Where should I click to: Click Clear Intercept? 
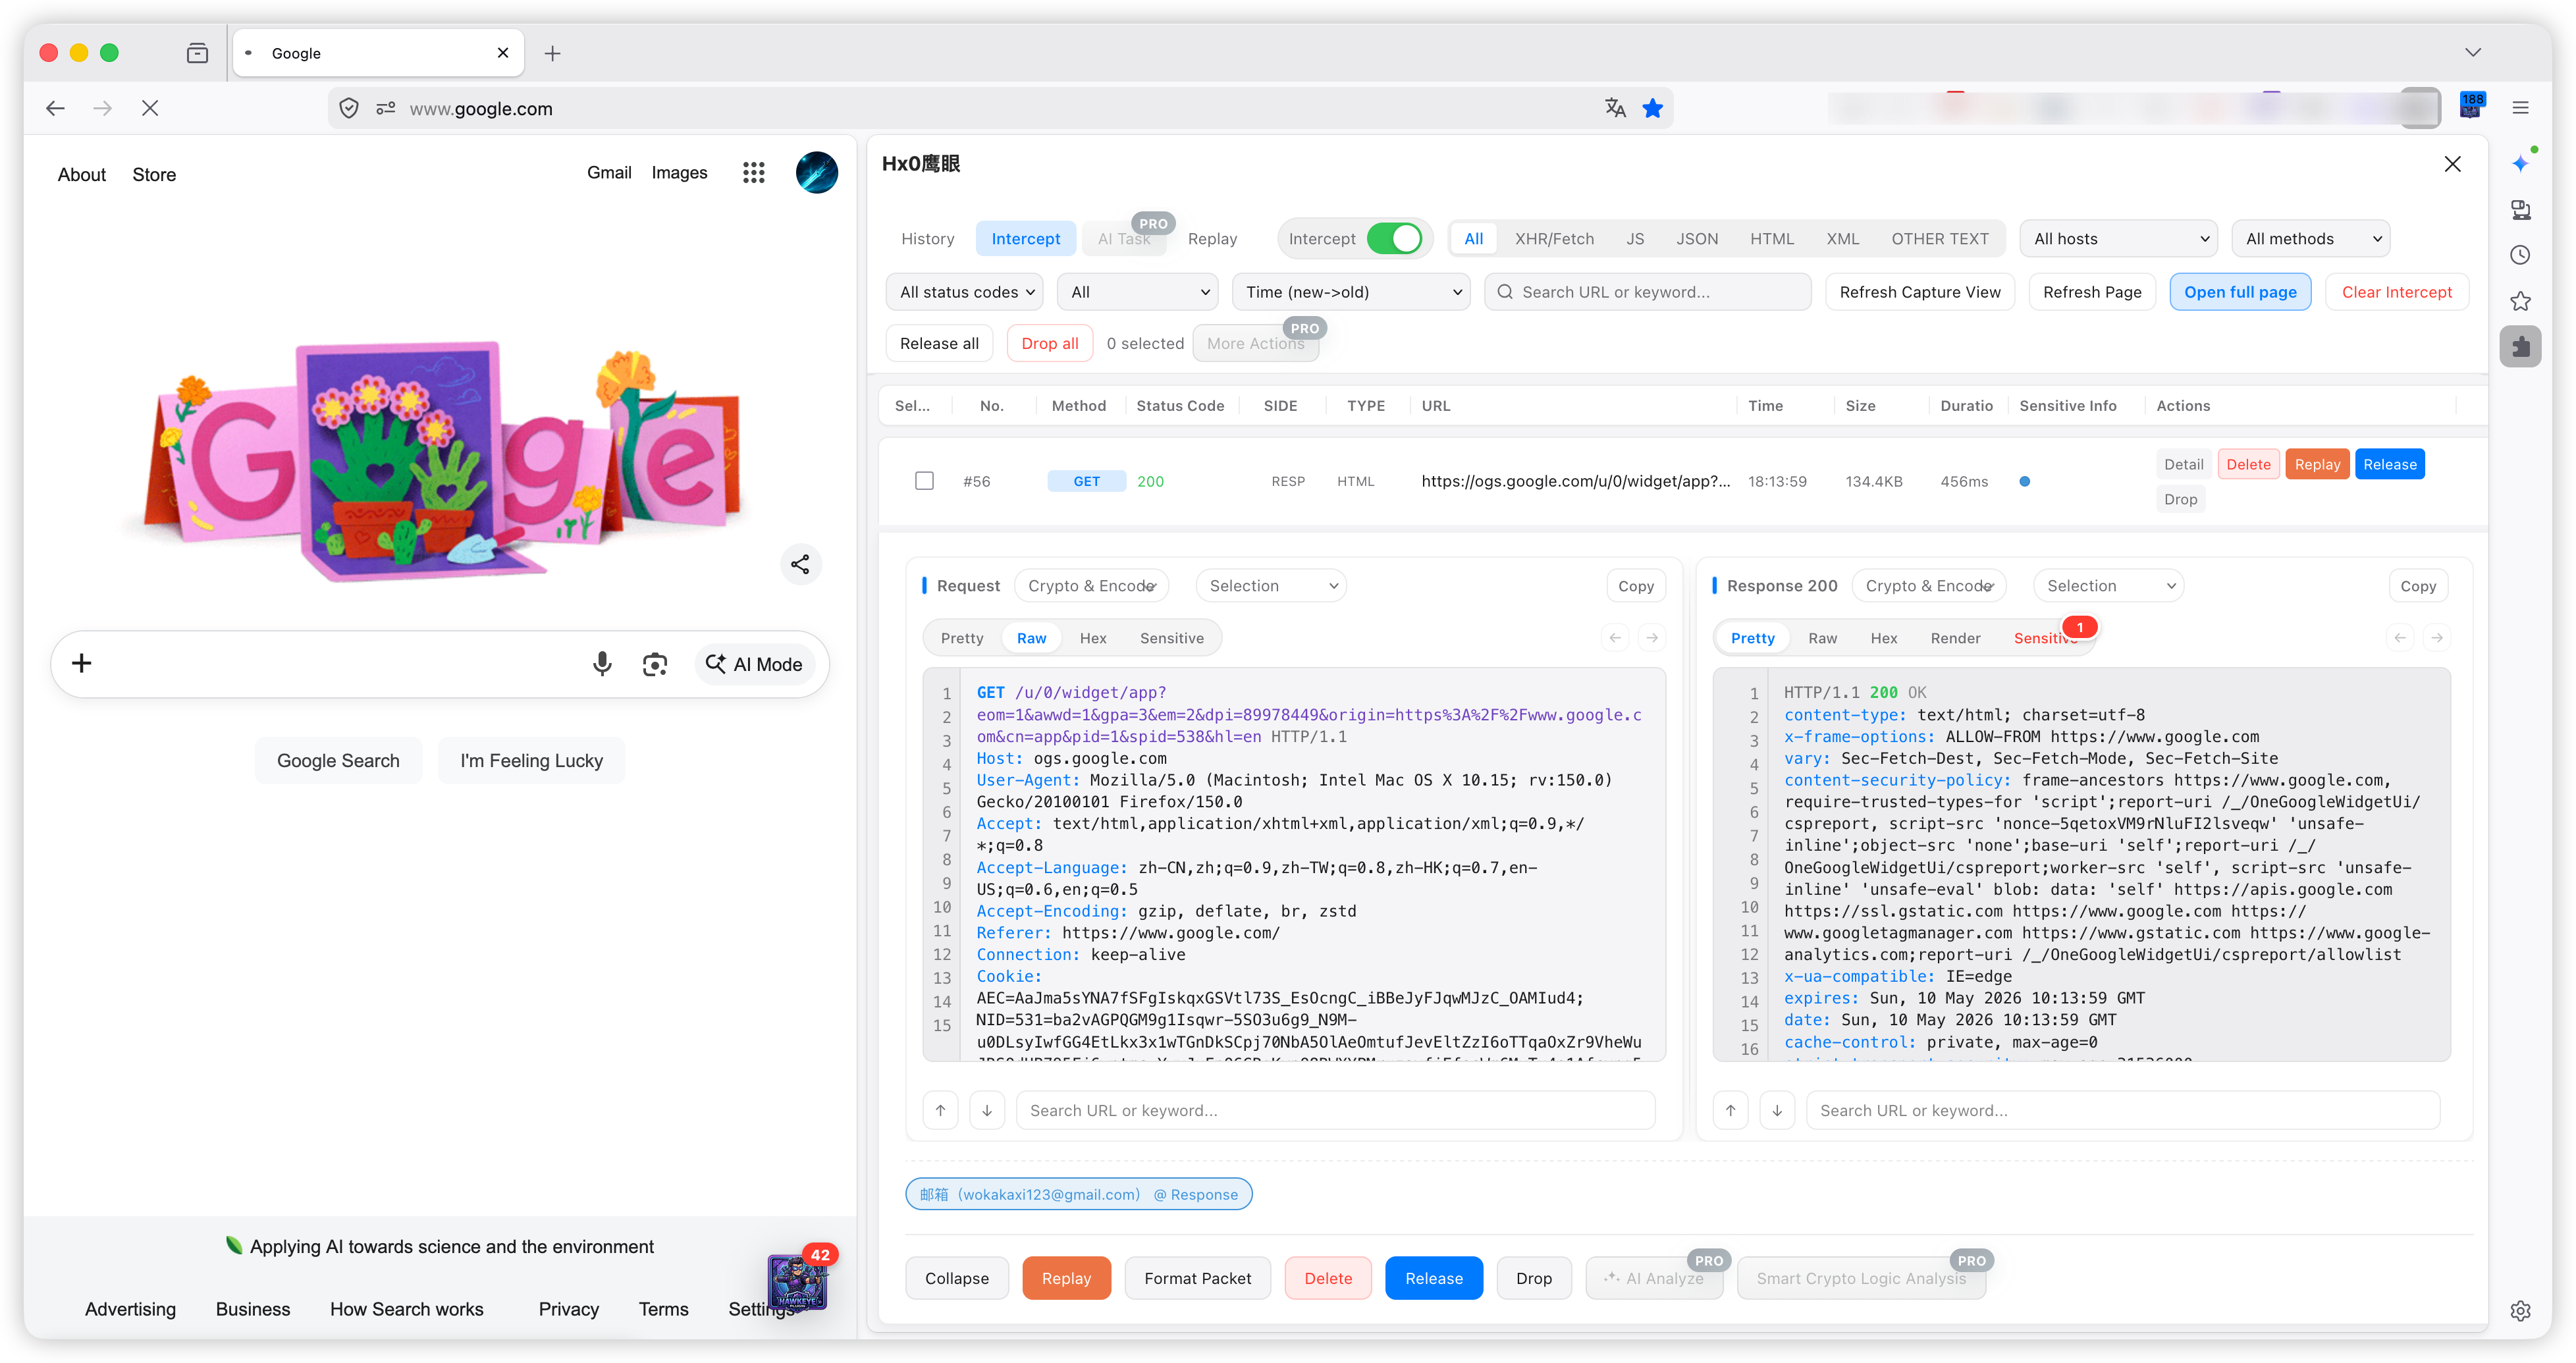2396,292
